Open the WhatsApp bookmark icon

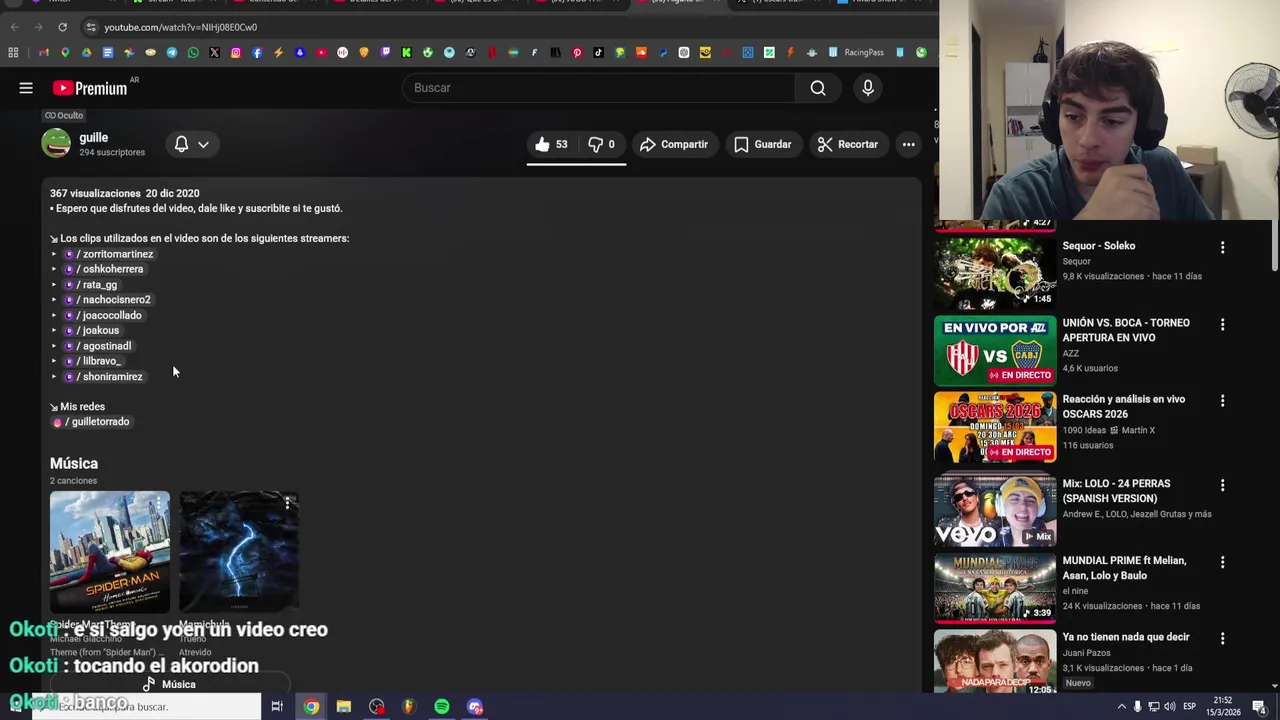tap(193, 52)
